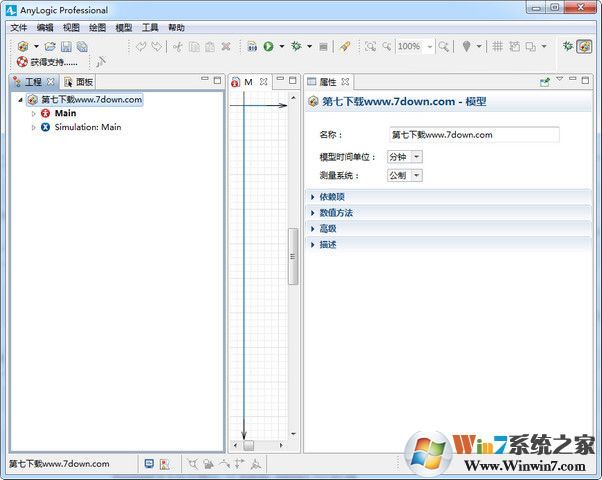
Task: Collapse the 第七下载www.7down.com tree node
Action: click(20, 100)
